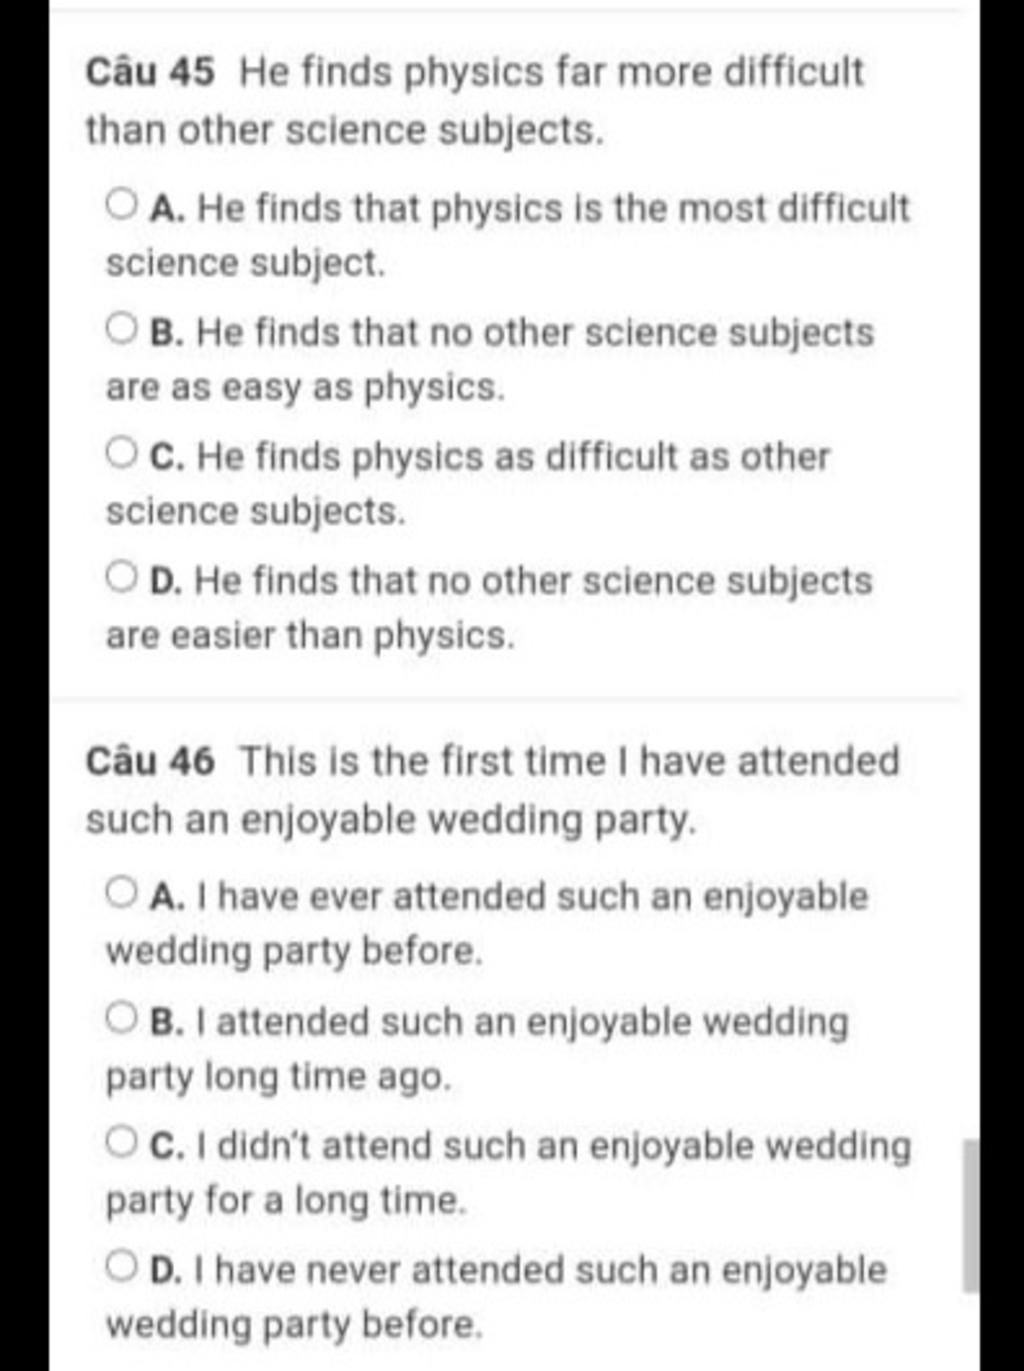Screen dimensions: 1024x1371
Task: Click the Câu 46 question heading
Action: click(149, 761)
